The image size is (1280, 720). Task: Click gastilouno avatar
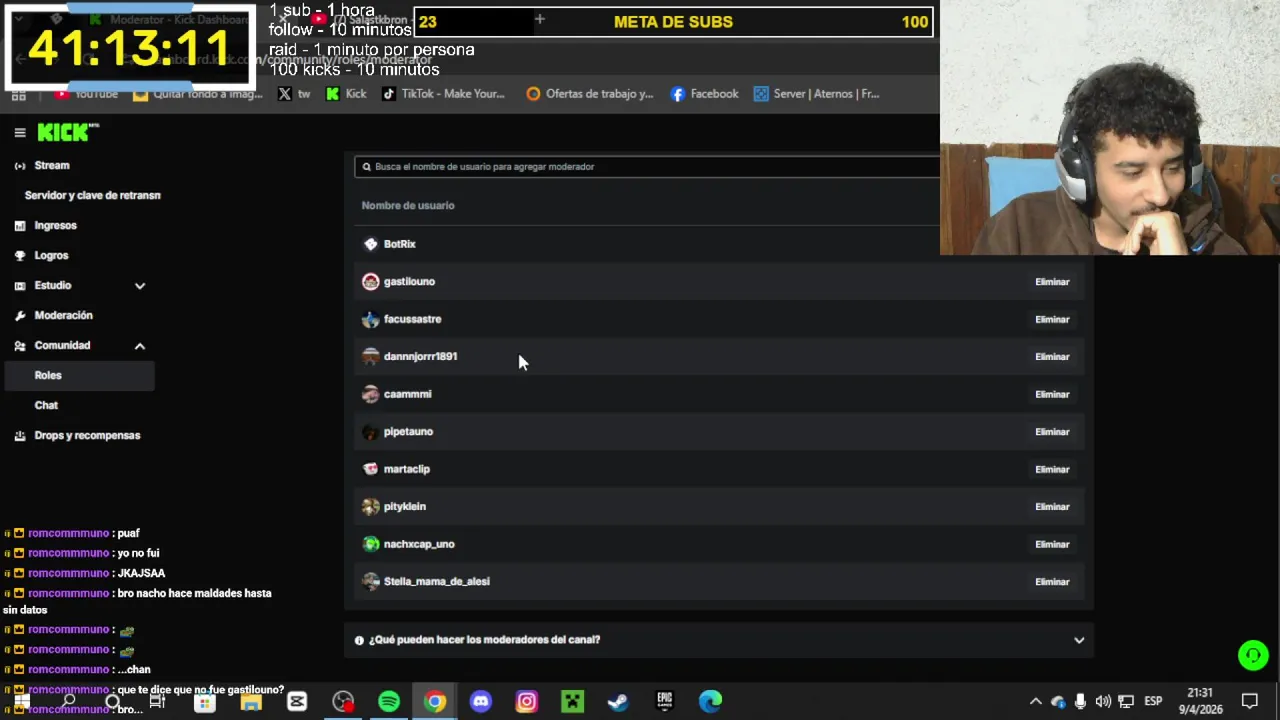click(x=371, y=282)
